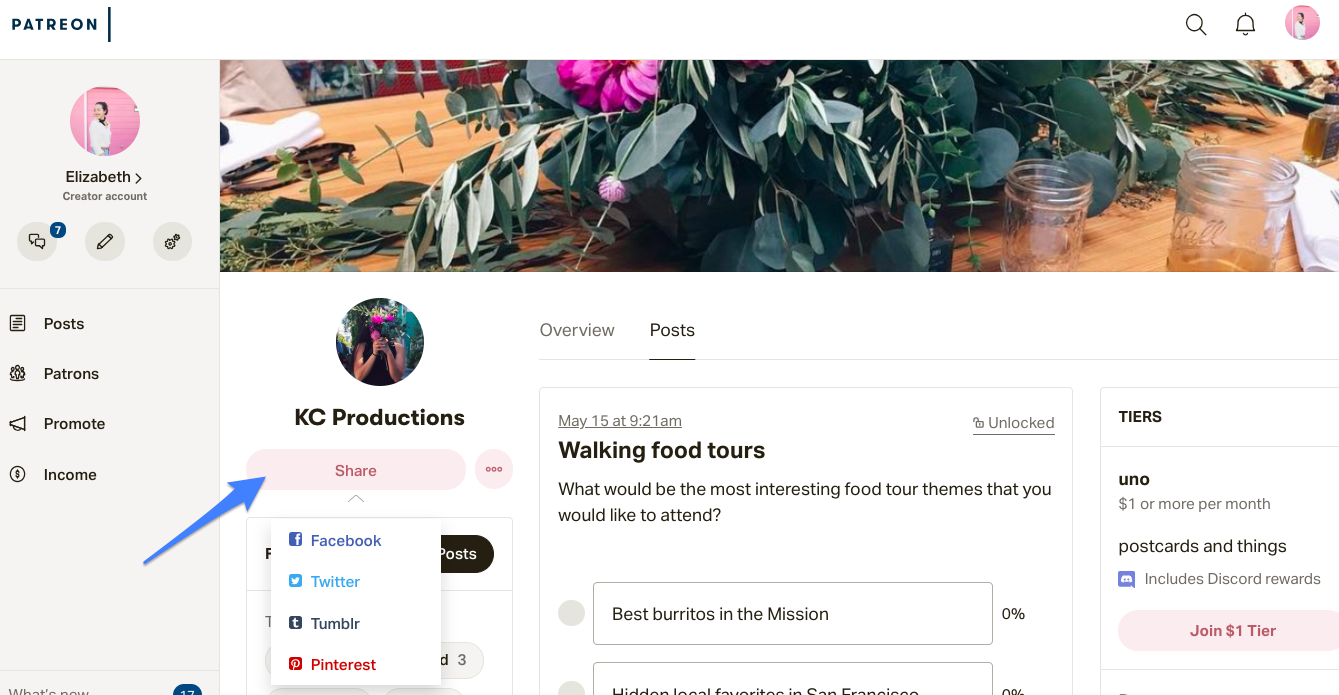Screen dimensions: 1339x695
Task: Open profile avatar menu in top bar
Action: pyautogui.click(x=1302, y=23)
